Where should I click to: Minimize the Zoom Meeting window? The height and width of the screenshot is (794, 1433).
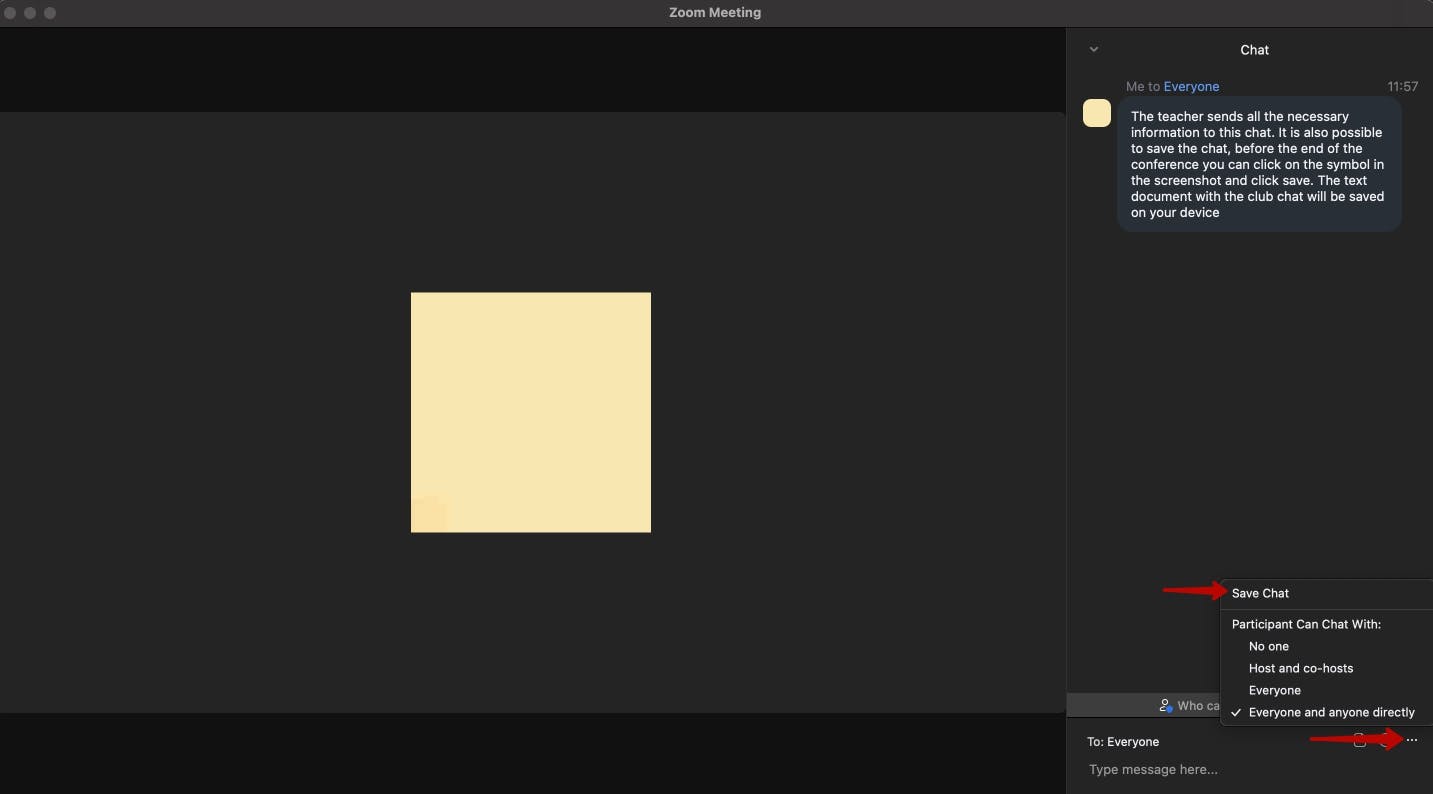[30, 13]
